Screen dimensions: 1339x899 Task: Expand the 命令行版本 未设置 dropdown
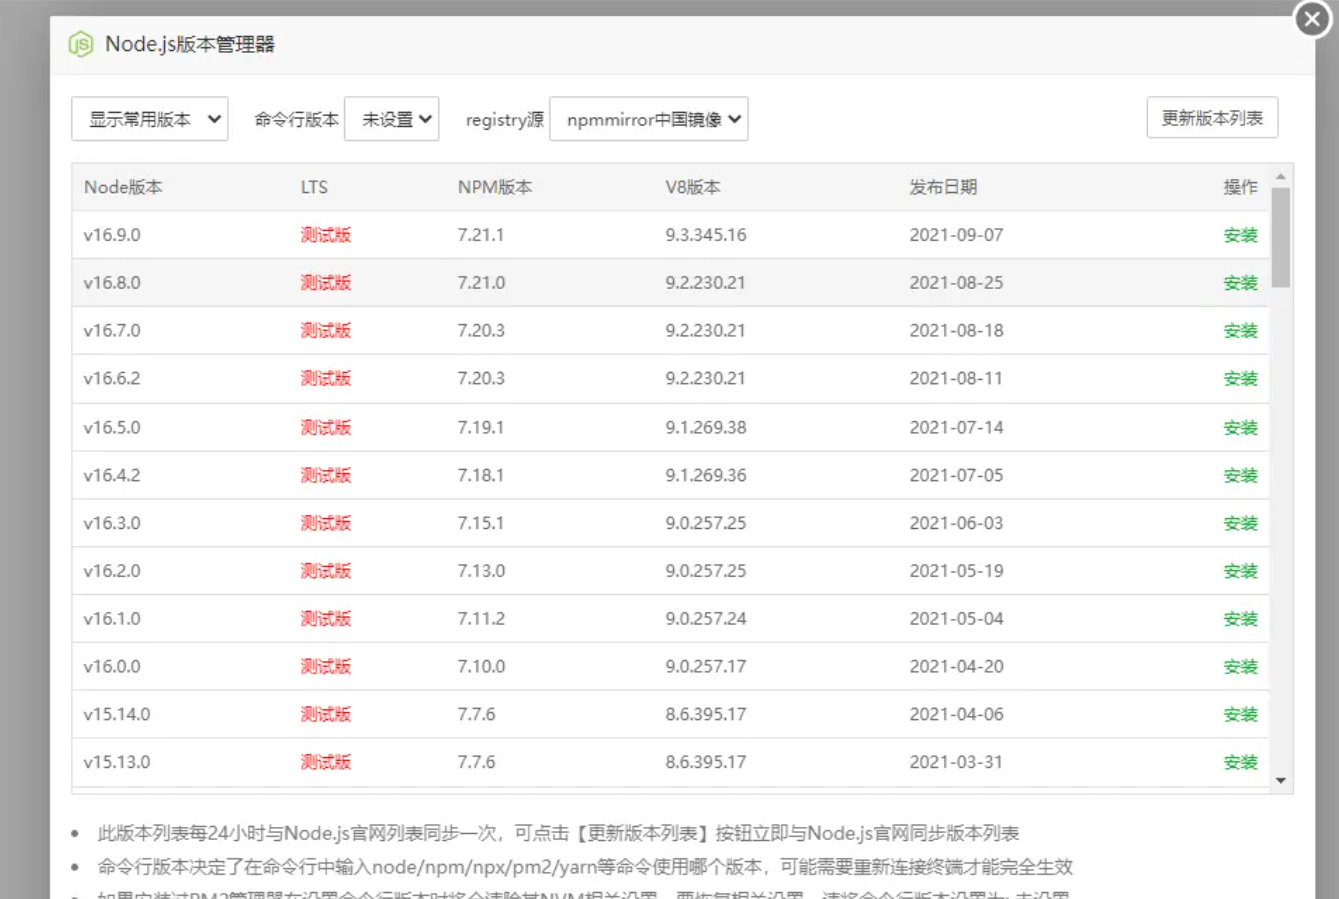(392, 119)
